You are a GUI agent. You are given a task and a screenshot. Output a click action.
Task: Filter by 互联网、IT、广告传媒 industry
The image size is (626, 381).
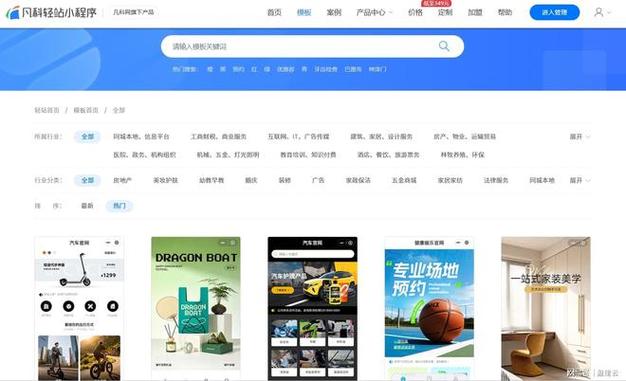[x=299, y=137]
